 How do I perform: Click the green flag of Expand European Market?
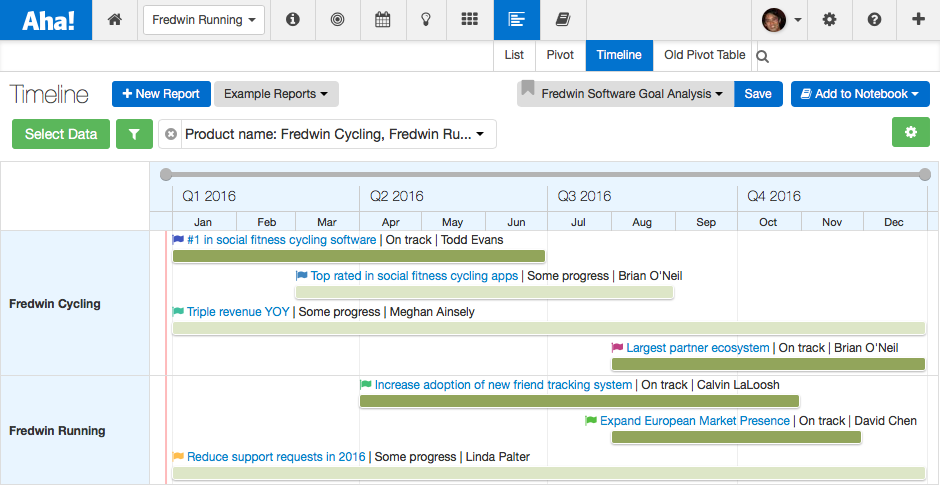point(591,421)
